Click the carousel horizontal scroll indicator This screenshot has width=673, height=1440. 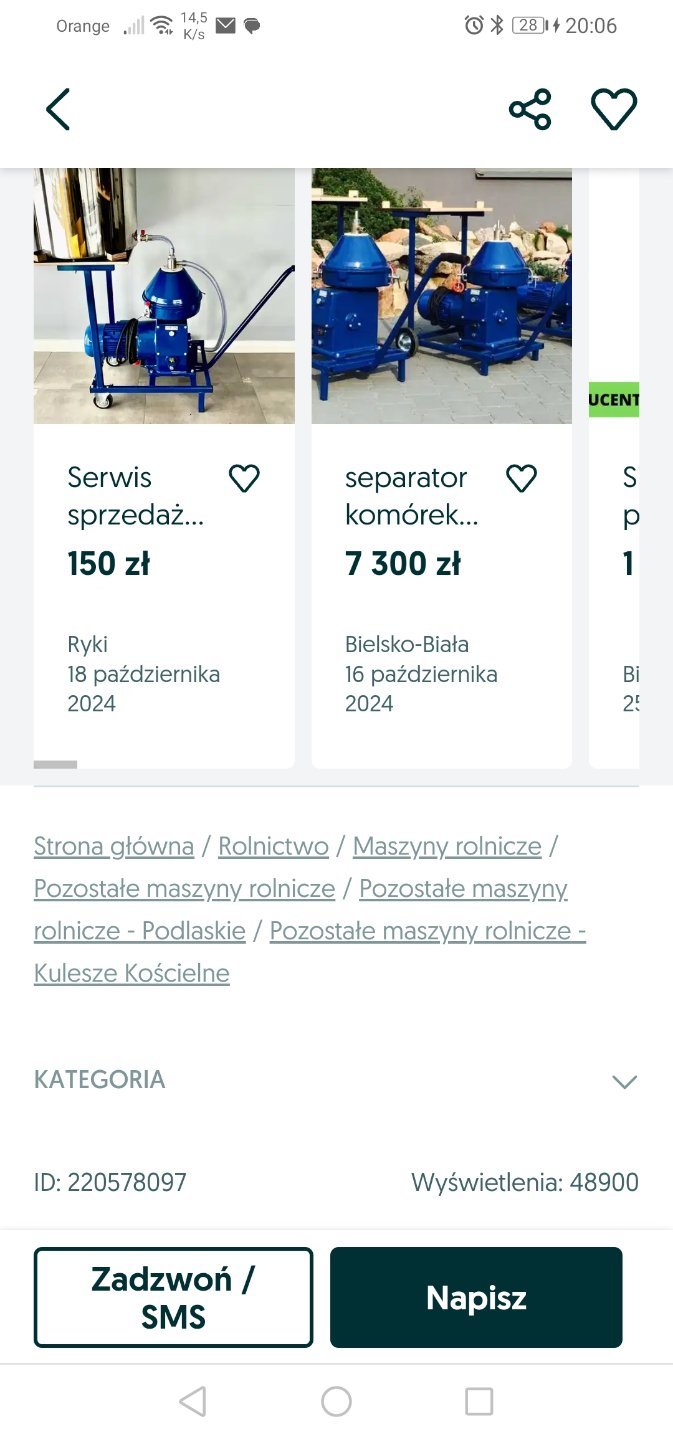pos(56,765)
